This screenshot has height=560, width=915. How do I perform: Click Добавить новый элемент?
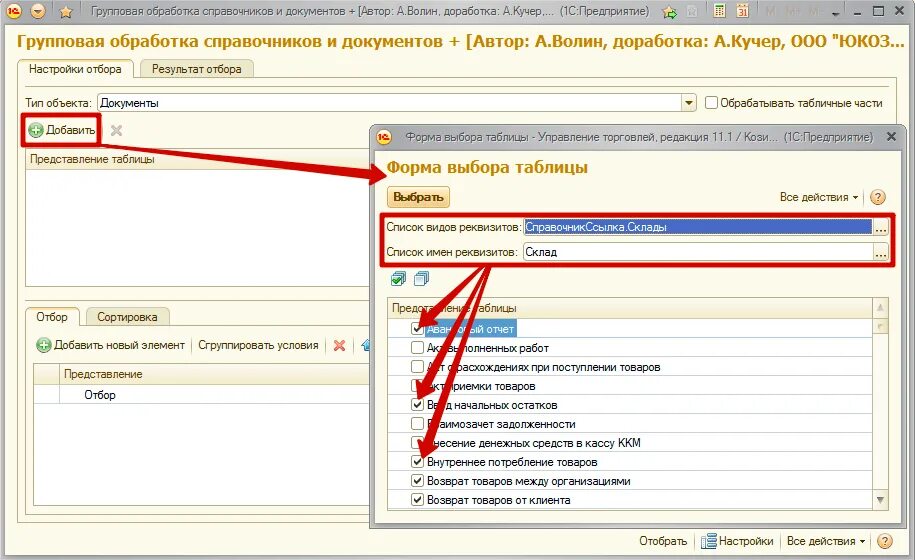[111, 345]
